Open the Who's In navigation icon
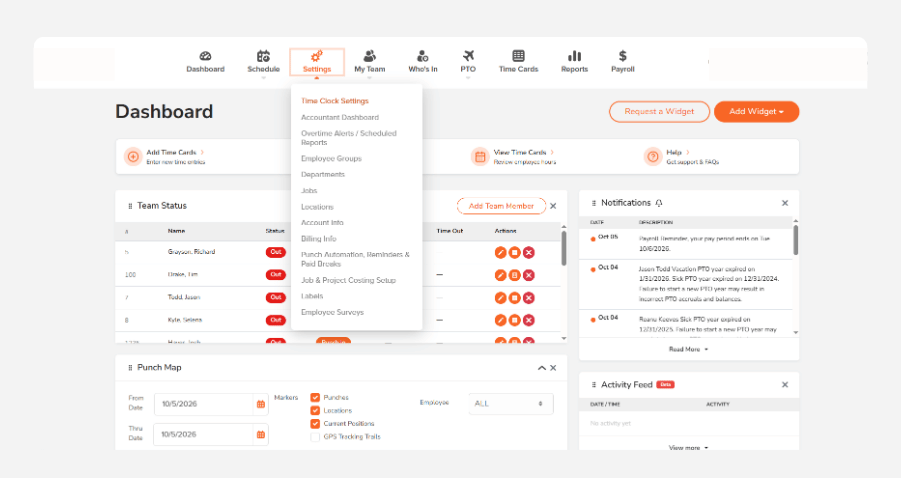Viewport: 901px width, 478px height. (x=423, y=56)
